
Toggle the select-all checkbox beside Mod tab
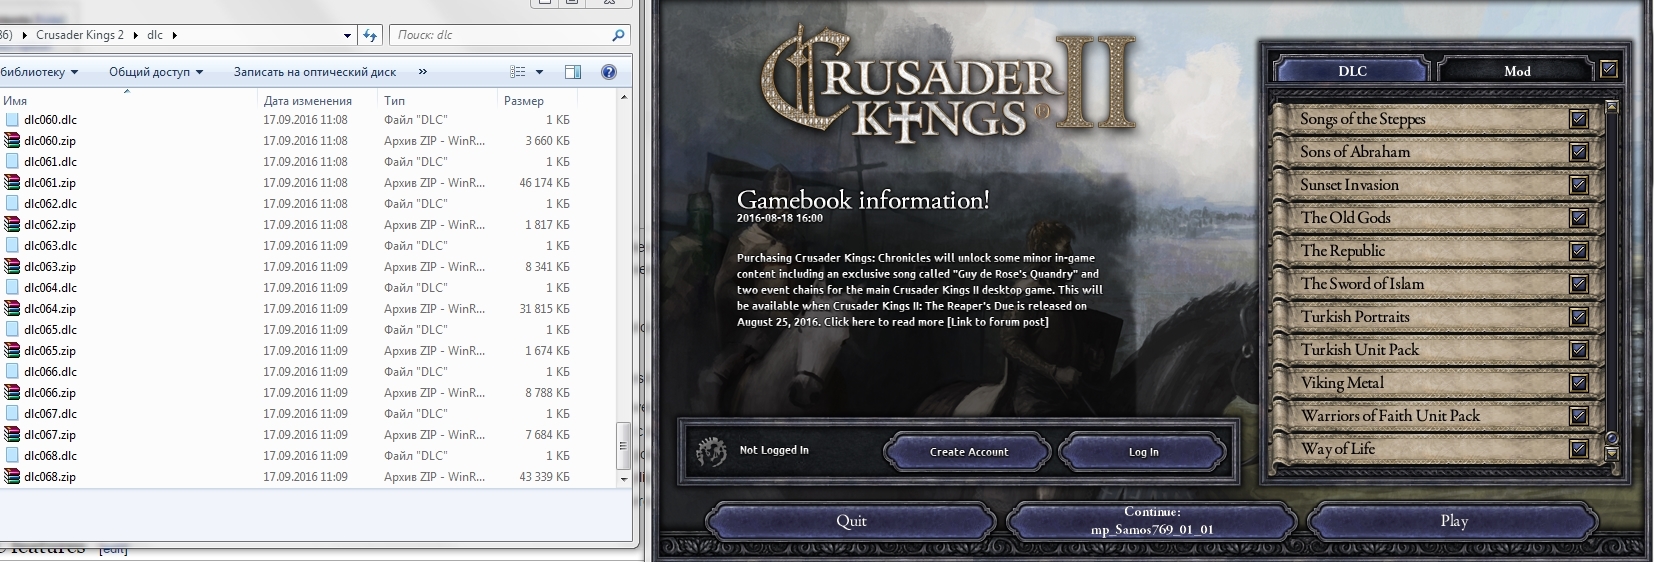coord(1608,70)
